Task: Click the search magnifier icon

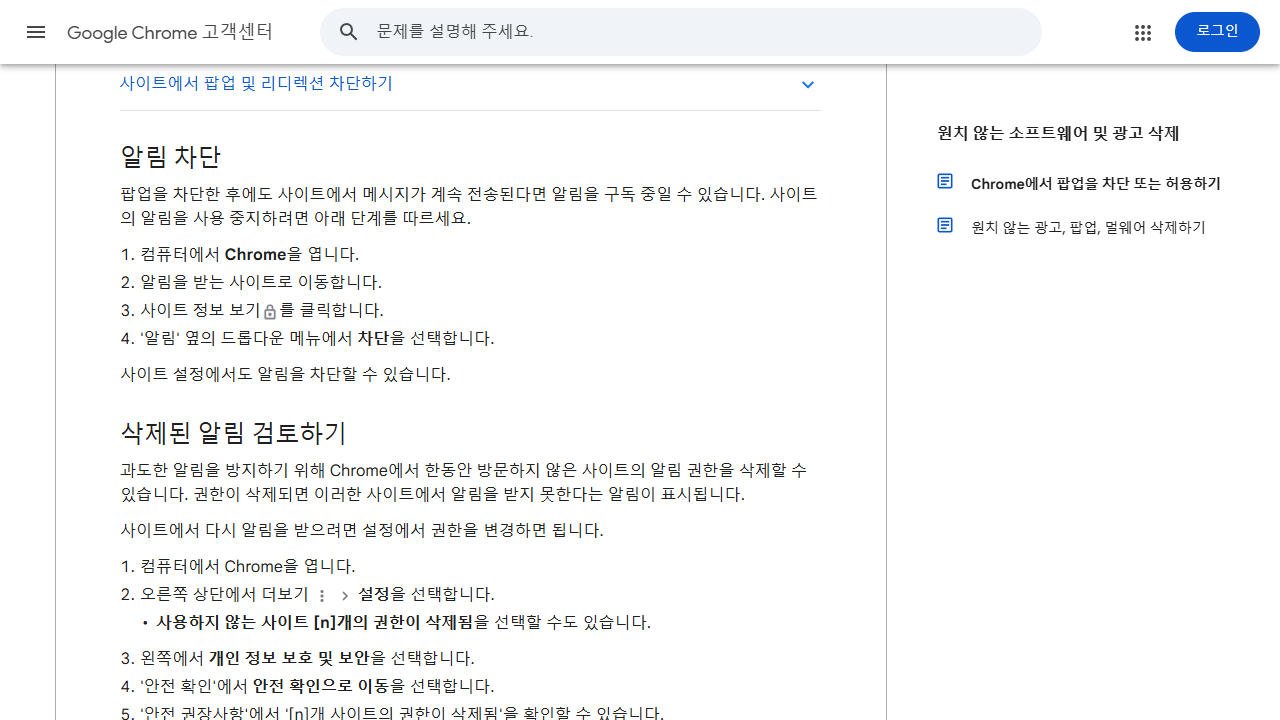Action: pos(348,32)
